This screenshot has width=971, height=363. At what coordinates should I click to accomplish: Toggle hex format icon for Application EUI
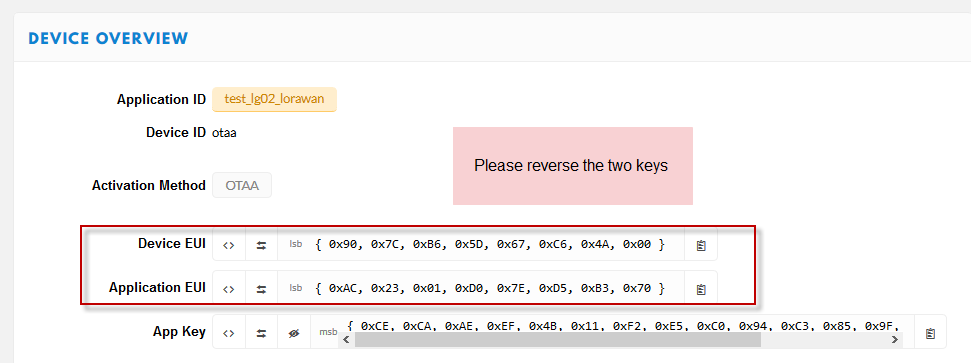229,289
